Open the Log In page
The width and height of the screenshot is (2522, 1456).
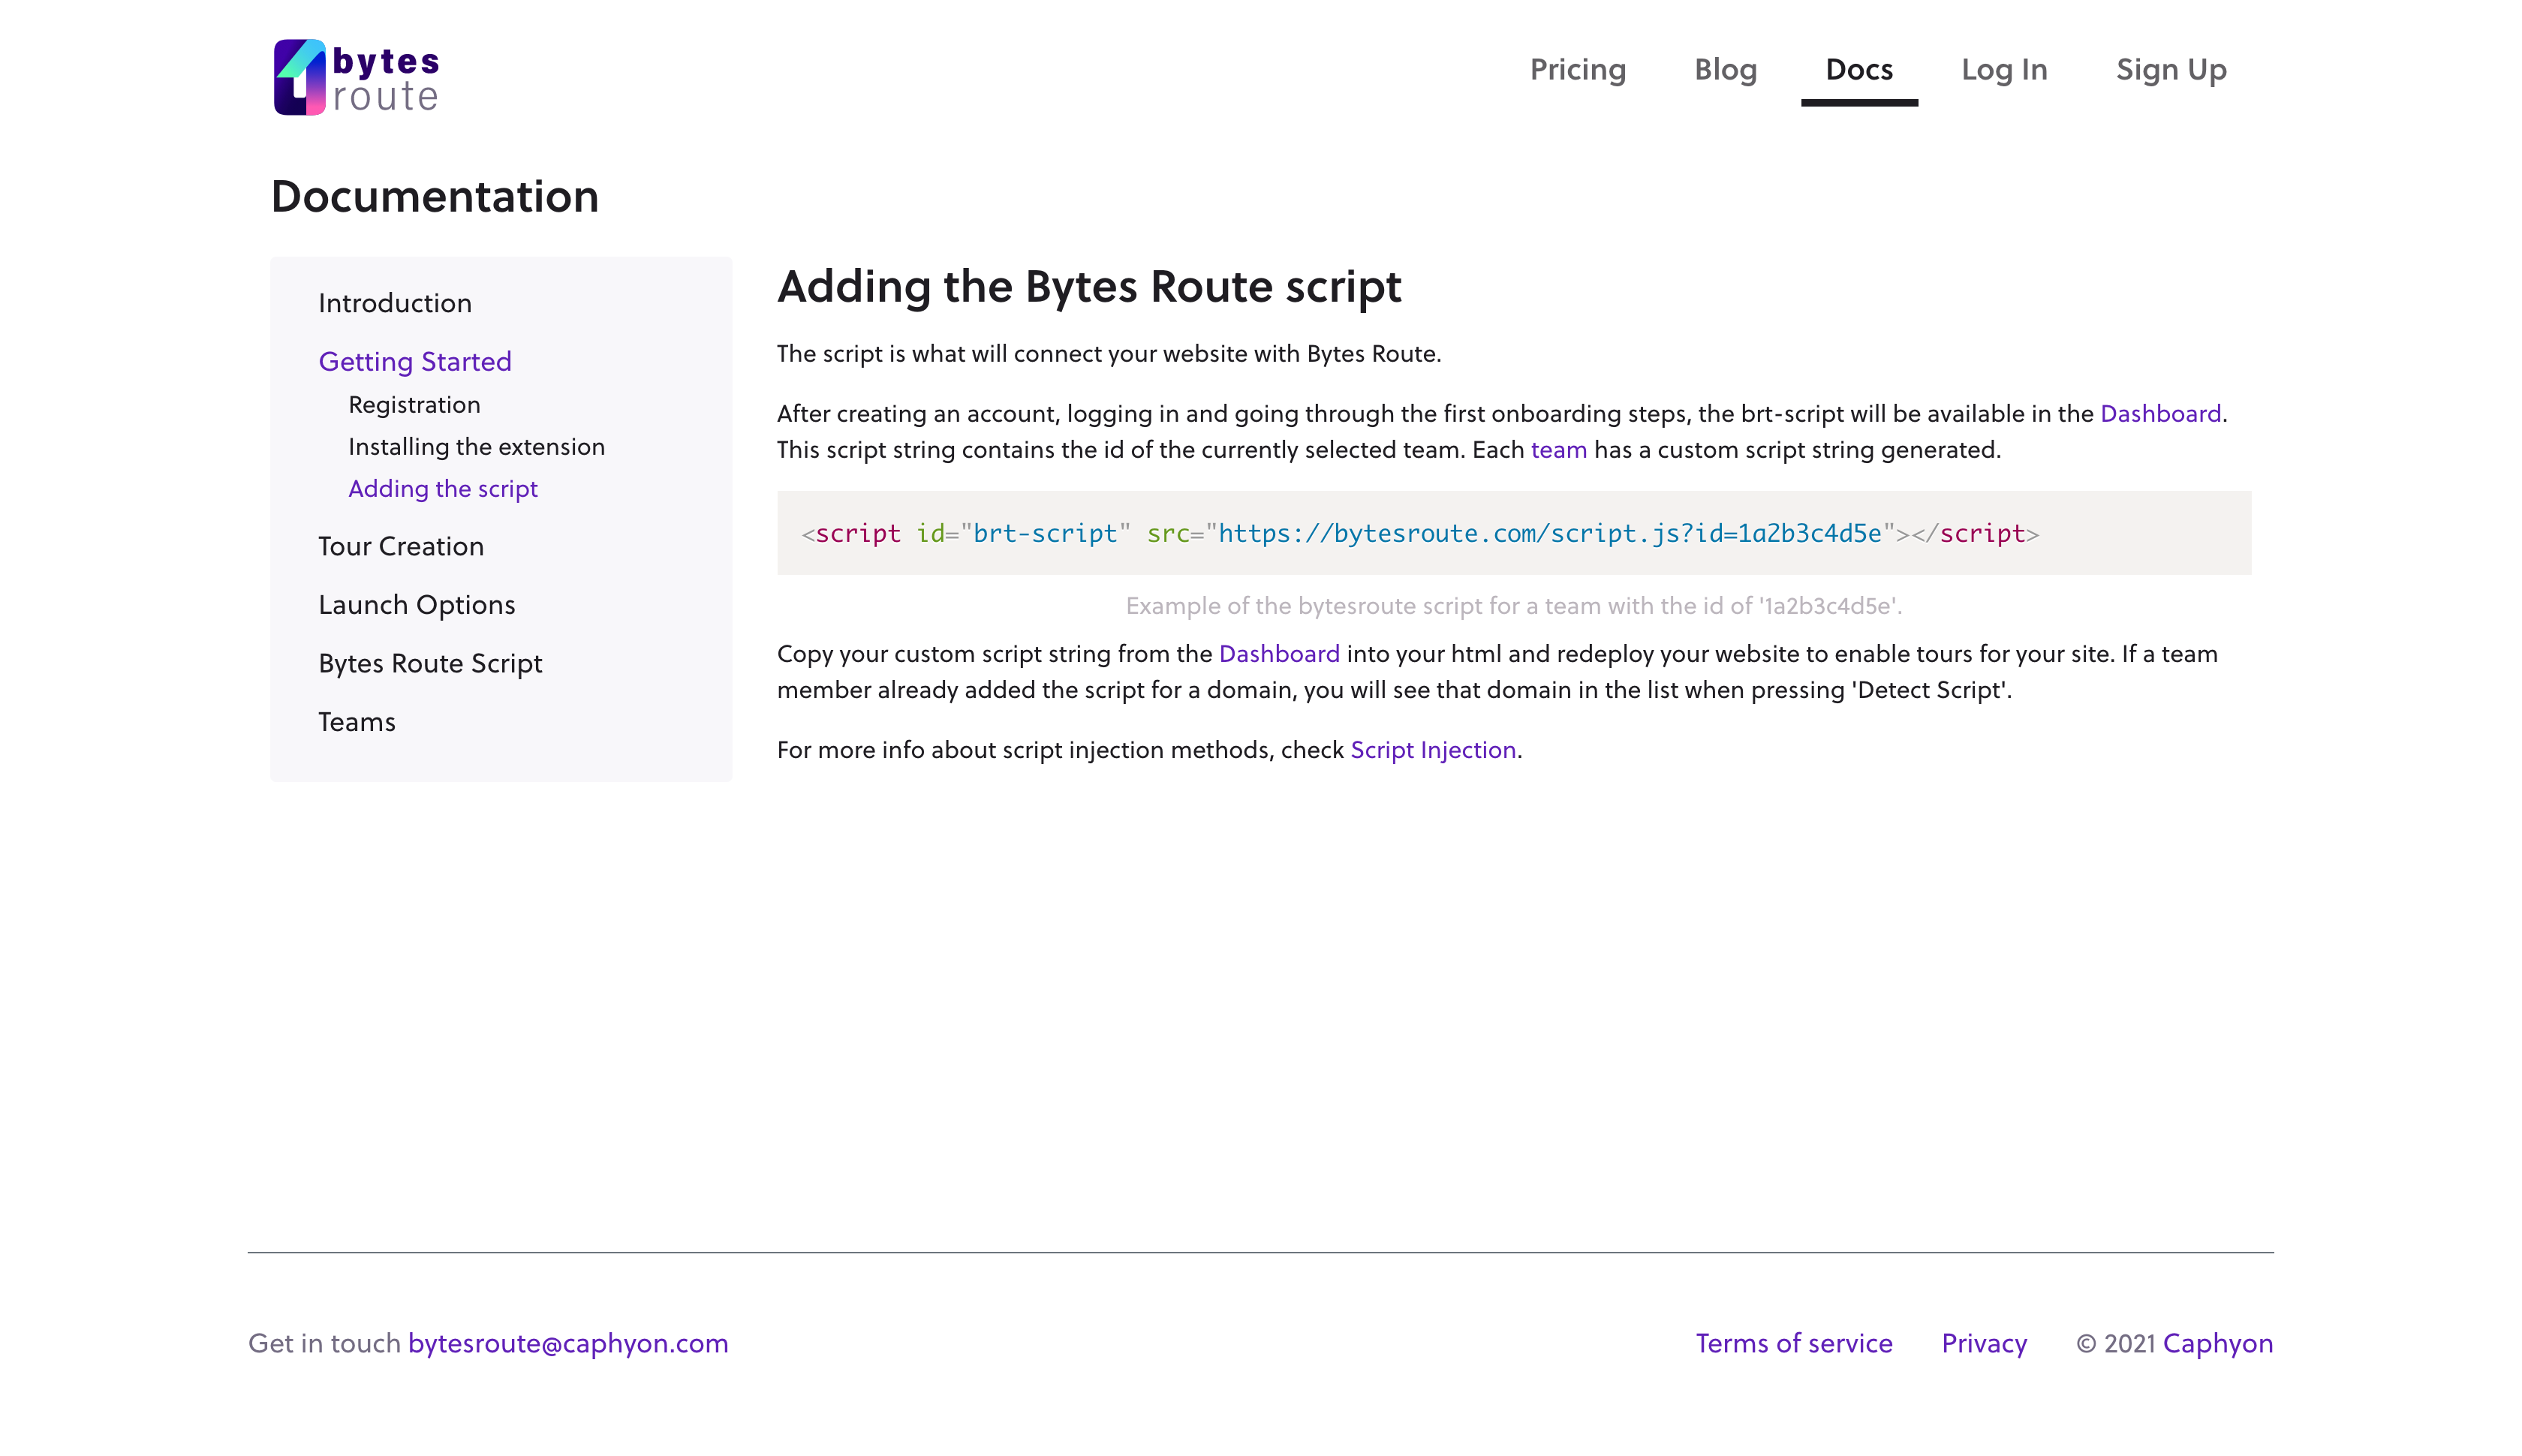coord(2003,69)
